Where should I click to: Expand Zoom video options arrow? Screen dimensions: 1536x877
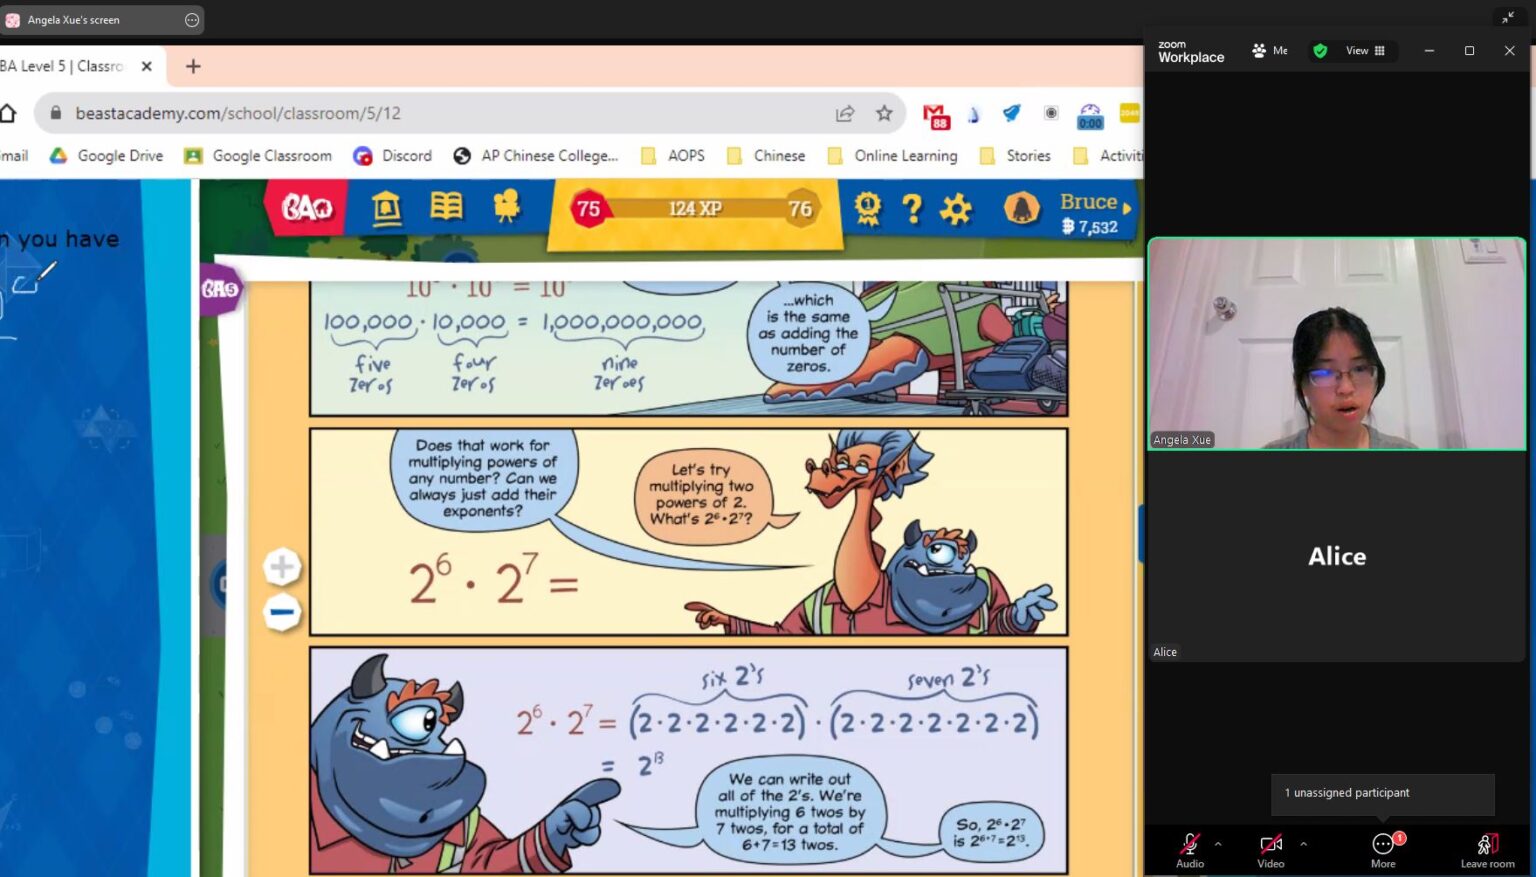pos(1303,844)
